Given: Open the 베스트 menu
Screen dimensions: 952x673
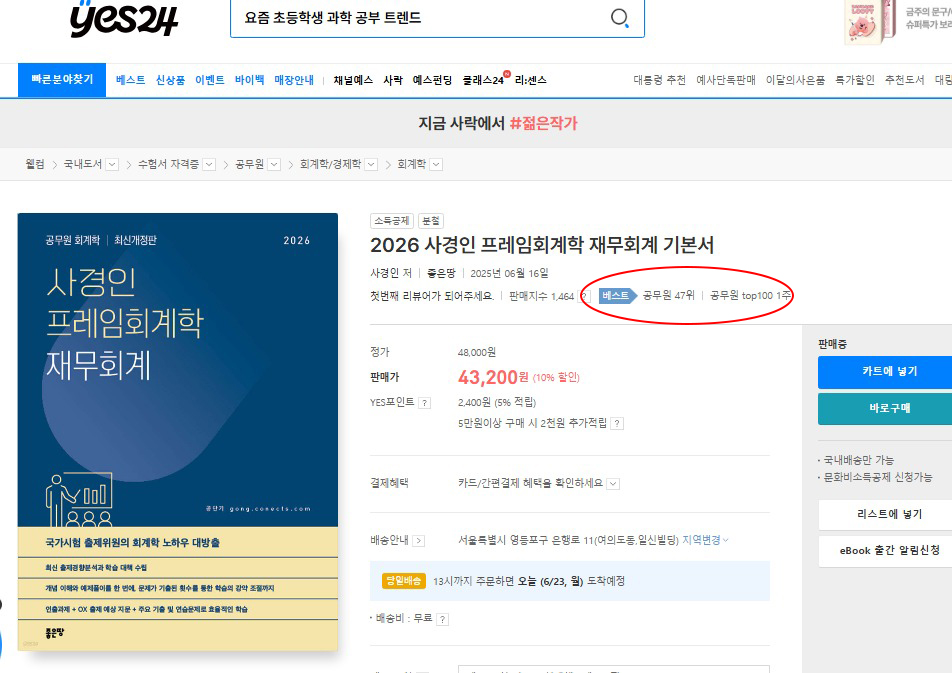Looking at the screenshot, I should (x=131, y=80).
